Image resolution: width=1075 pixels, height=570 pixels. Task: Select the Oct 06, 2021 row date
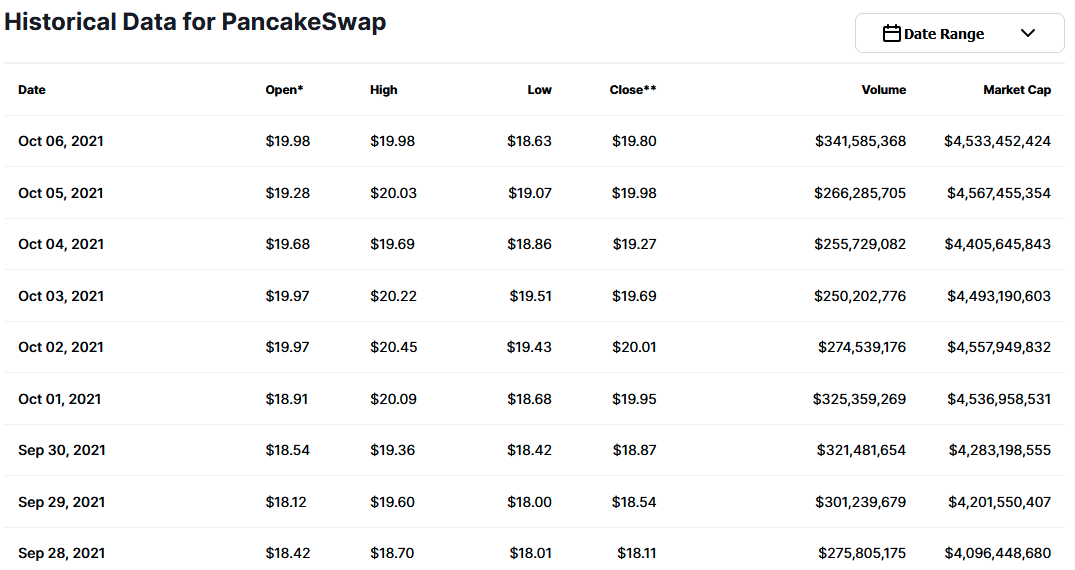pyautogui.click(x=61, y=141)
